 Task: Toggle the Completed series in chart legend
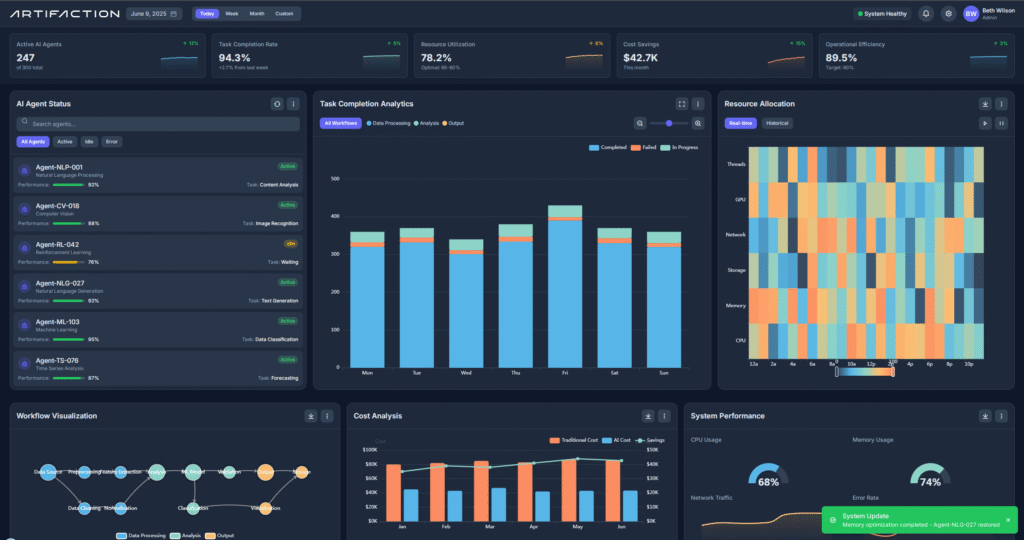coord(608,147)
